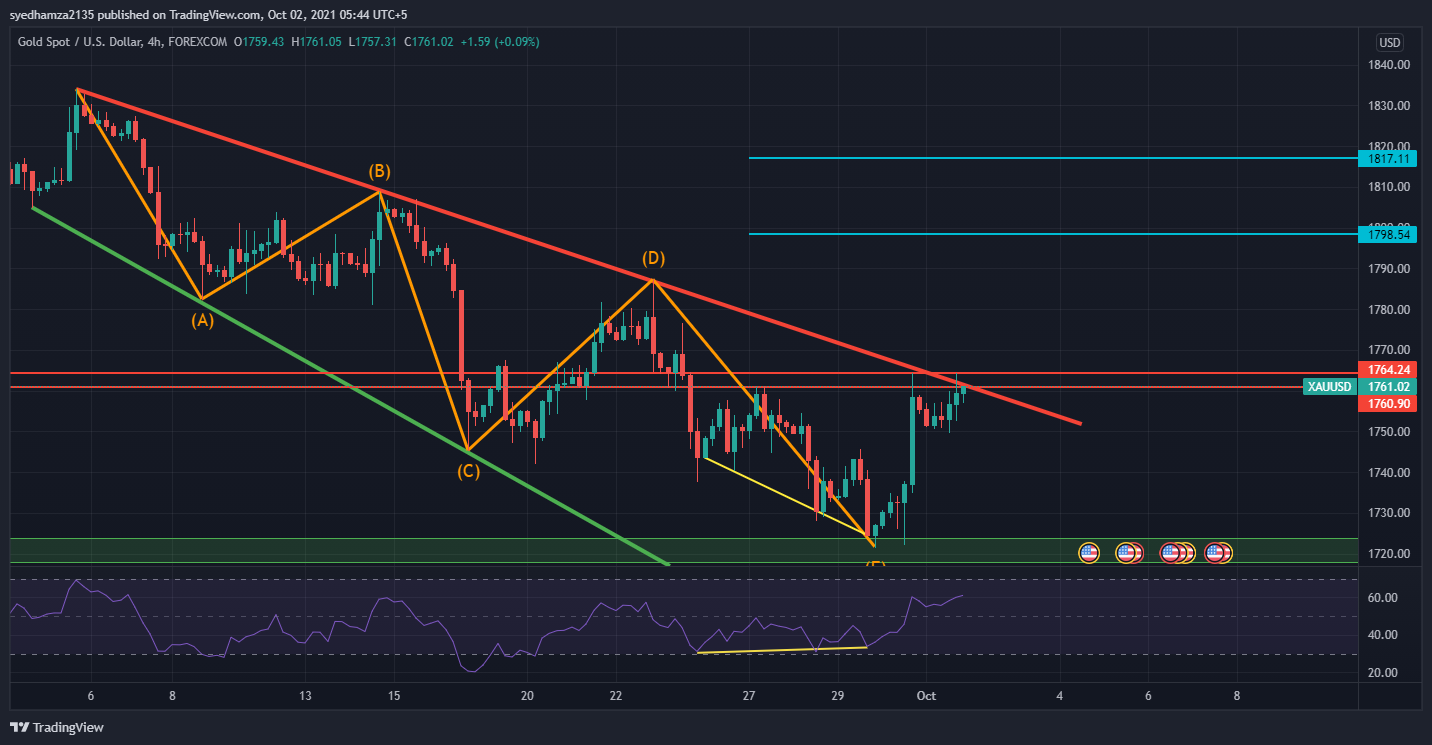The width and height of the screenshot is (1432, 745).
Task: Click the 1790.00 price axis label
Action: (1391, 269)
